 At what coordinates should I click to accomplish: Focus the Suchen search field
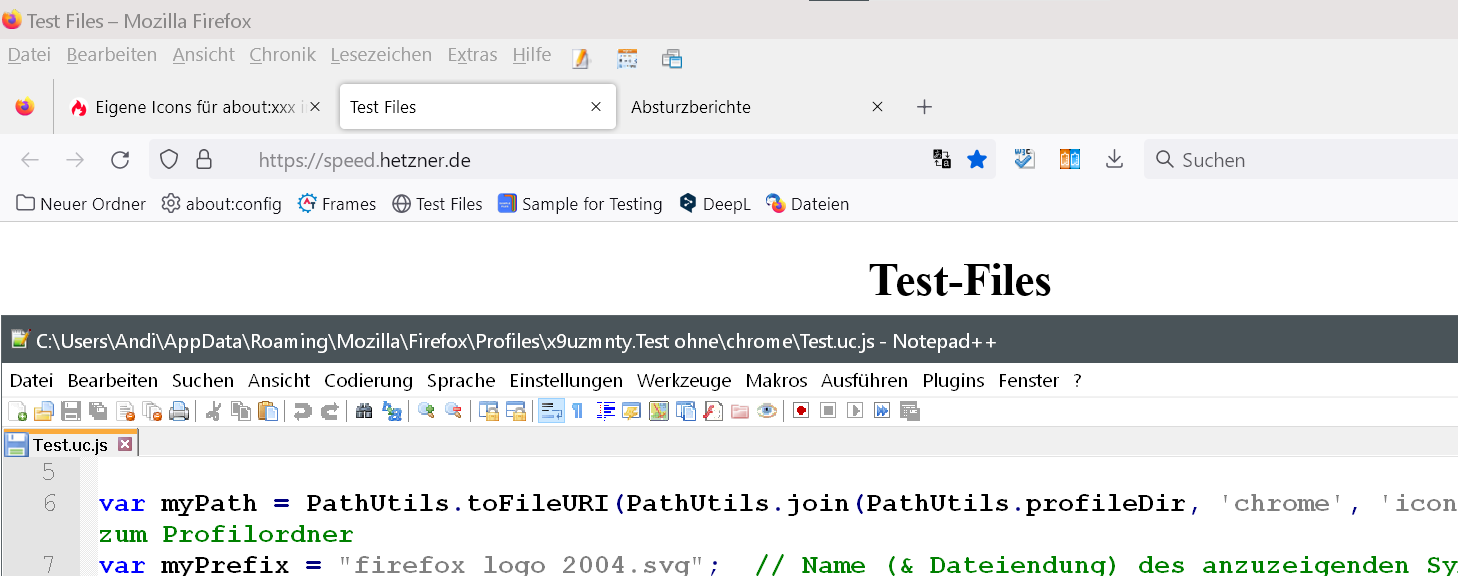[x=1300, y=160]
